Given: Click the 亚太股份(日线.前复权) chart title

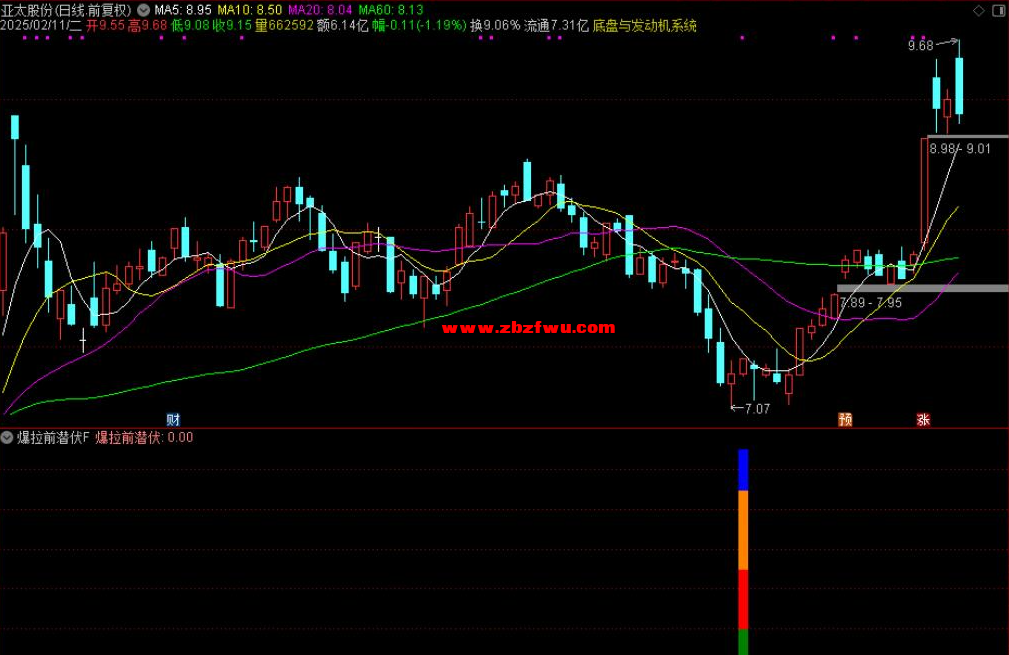Looking at the screenshot, I should [x=66, y=10].
